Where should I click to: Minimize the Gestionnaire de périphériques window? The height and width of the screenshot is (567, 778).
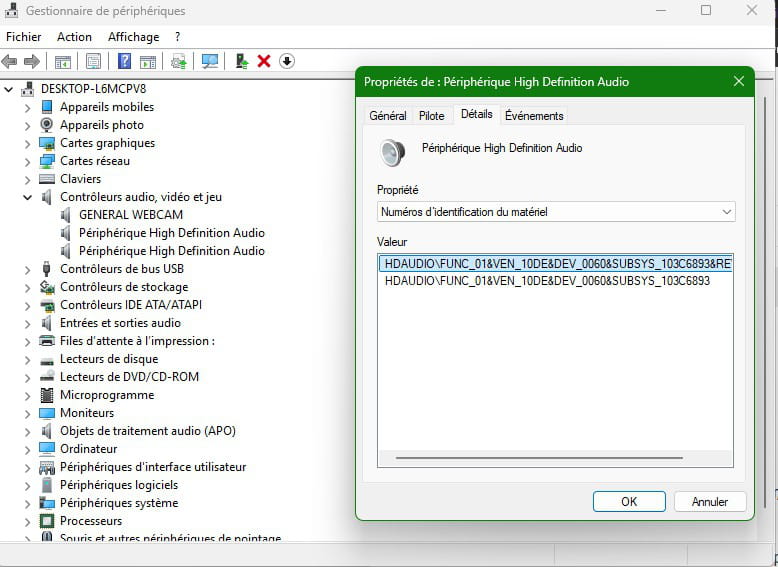click(661, 10)
